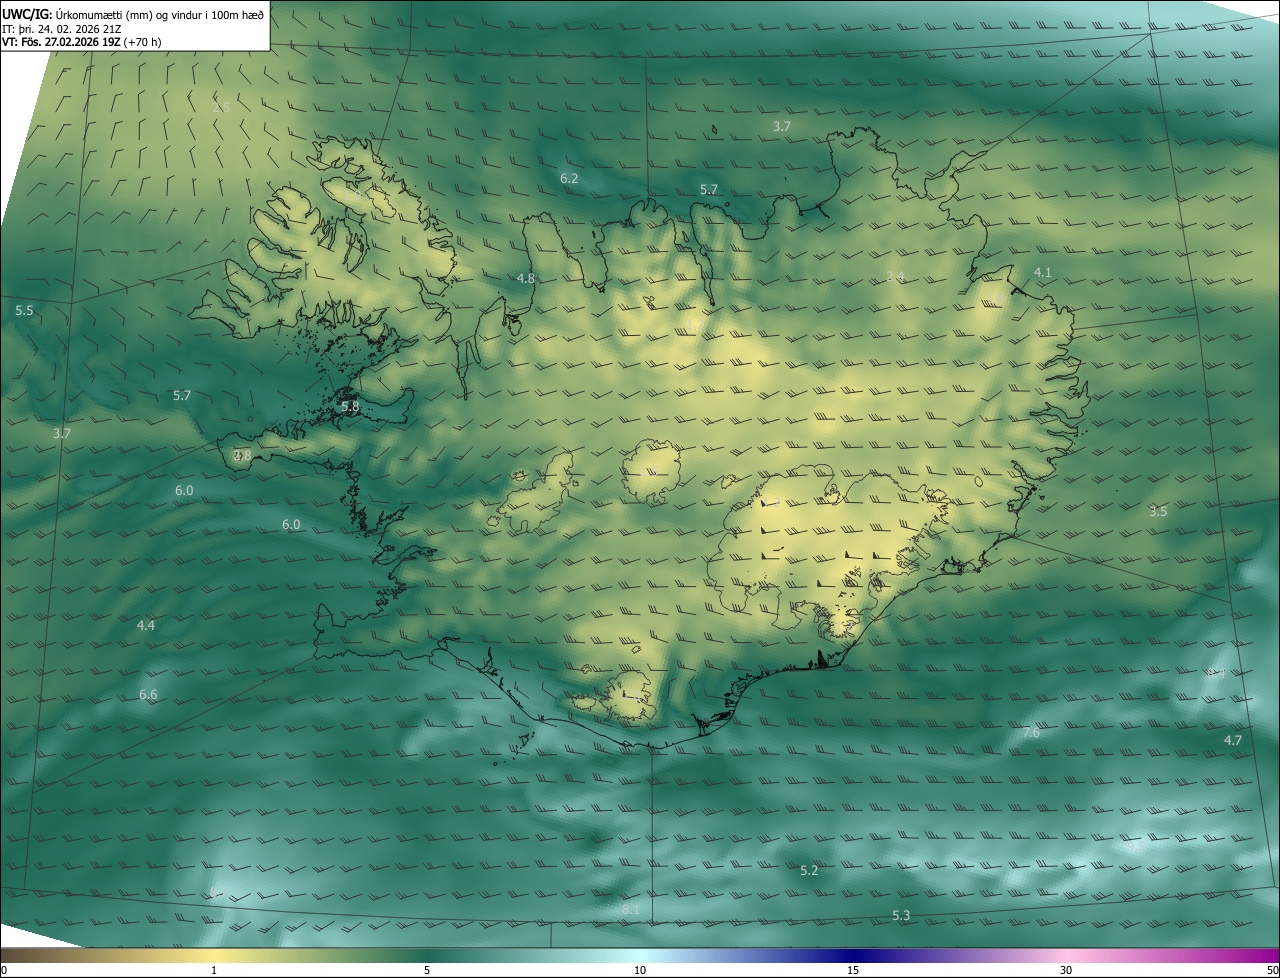Screen dimensions: 1280x978
Task: Select the "IT: þri. 24. 02. 2026 21Z" line
Action: click(62, 29)
